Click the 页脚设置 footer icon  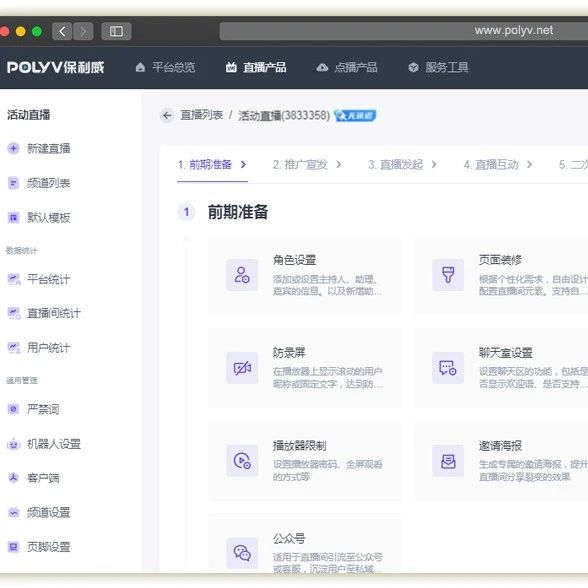14,547
